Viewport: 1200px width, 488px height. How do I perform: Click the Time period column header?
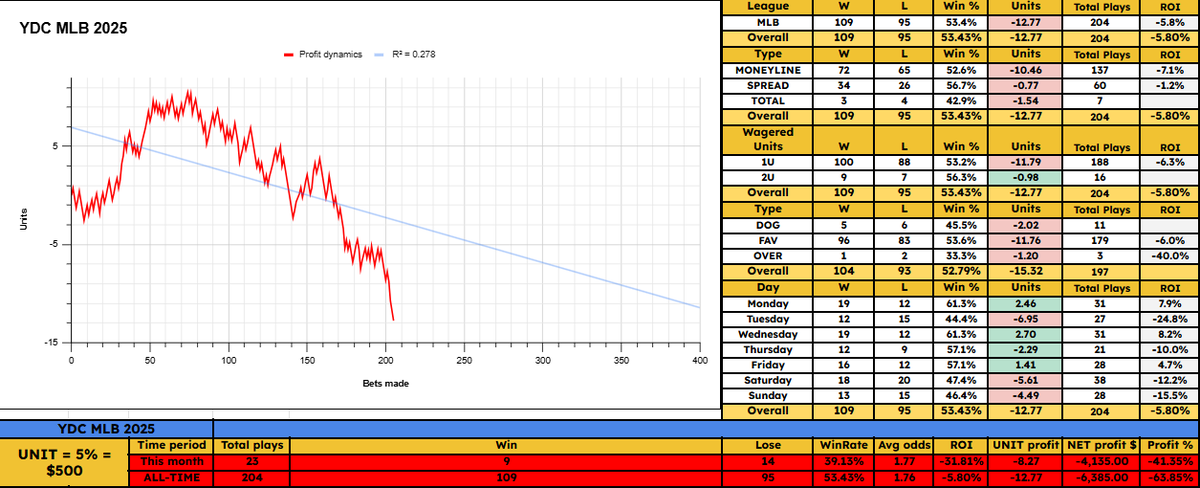[169, 445]
